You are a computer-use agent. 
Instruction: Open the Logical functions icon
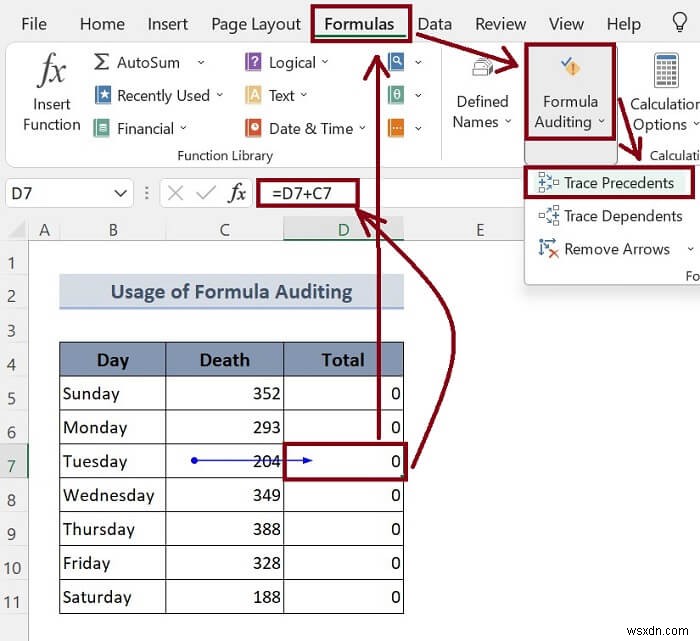coord(253,62)
